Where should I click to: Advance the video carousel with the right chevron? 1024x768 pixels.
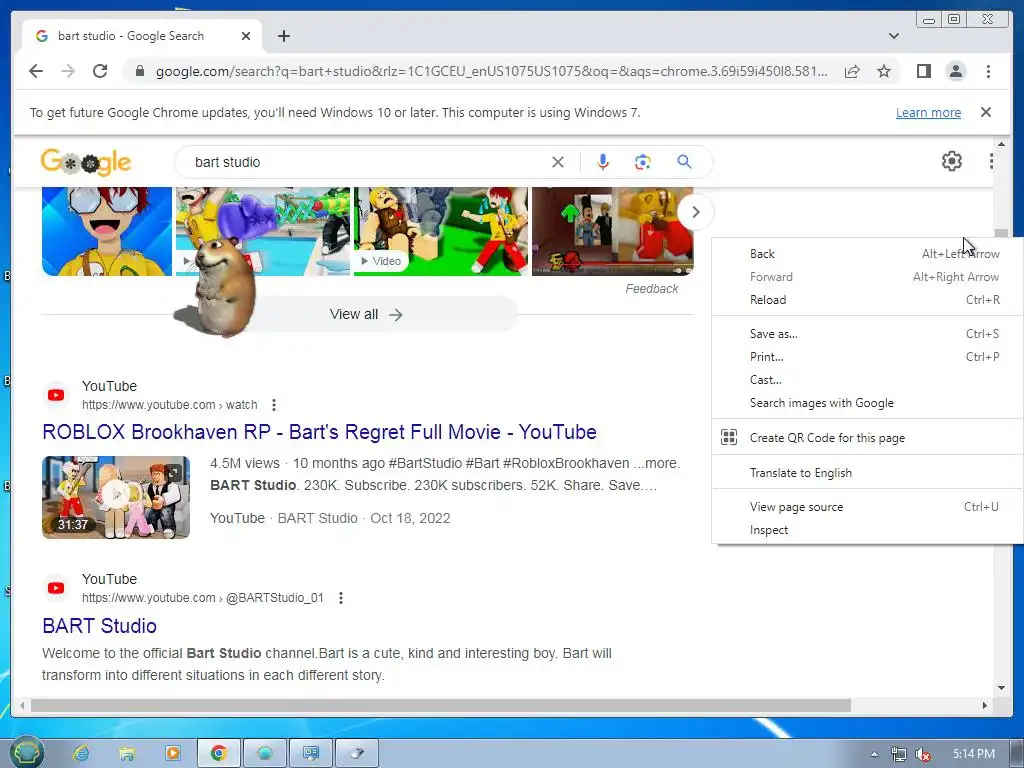696,212
